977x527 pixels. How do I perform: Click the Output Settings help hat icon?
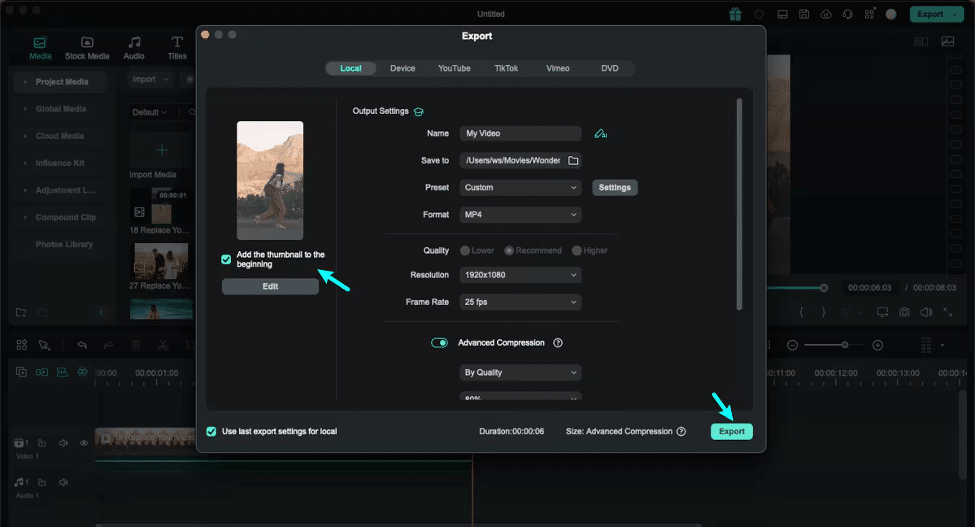[x=419, y=112]
